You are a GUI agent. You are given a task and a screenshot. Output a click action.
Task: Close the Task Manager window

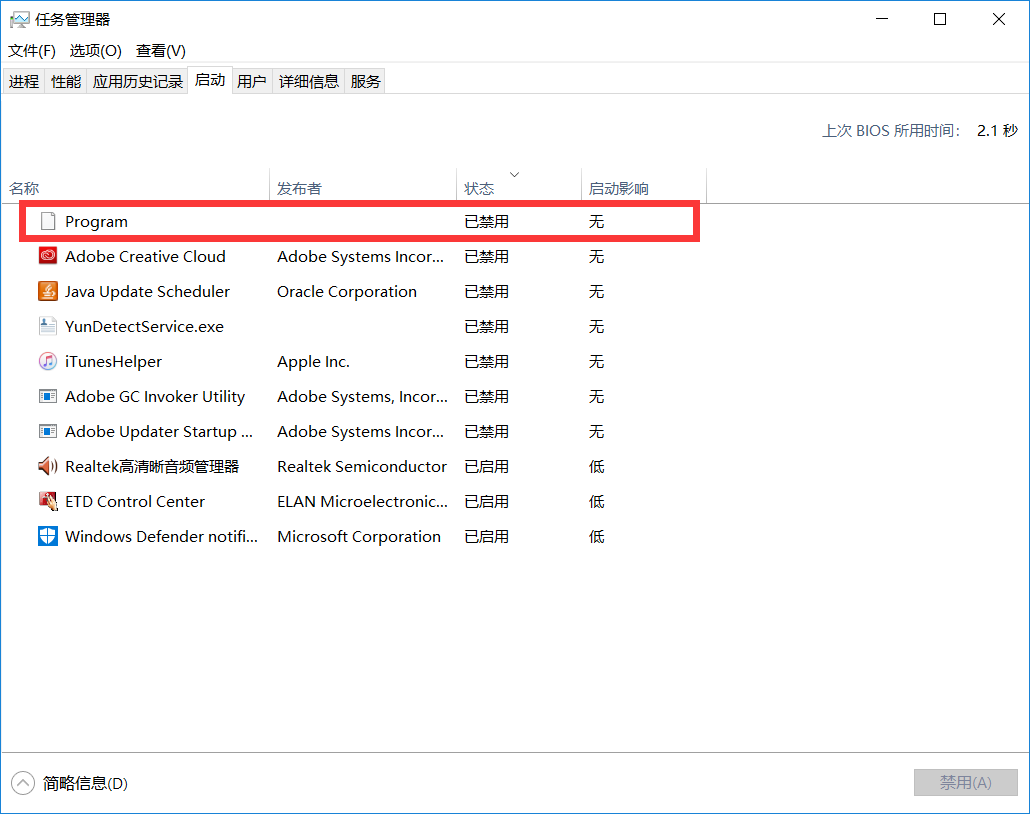pyautogui.click(x=998, y=19)
